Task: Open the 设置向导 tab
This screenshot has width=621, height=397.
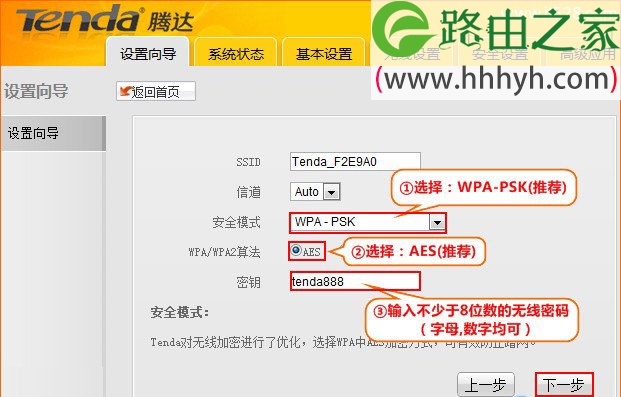Action: point(148,52)
